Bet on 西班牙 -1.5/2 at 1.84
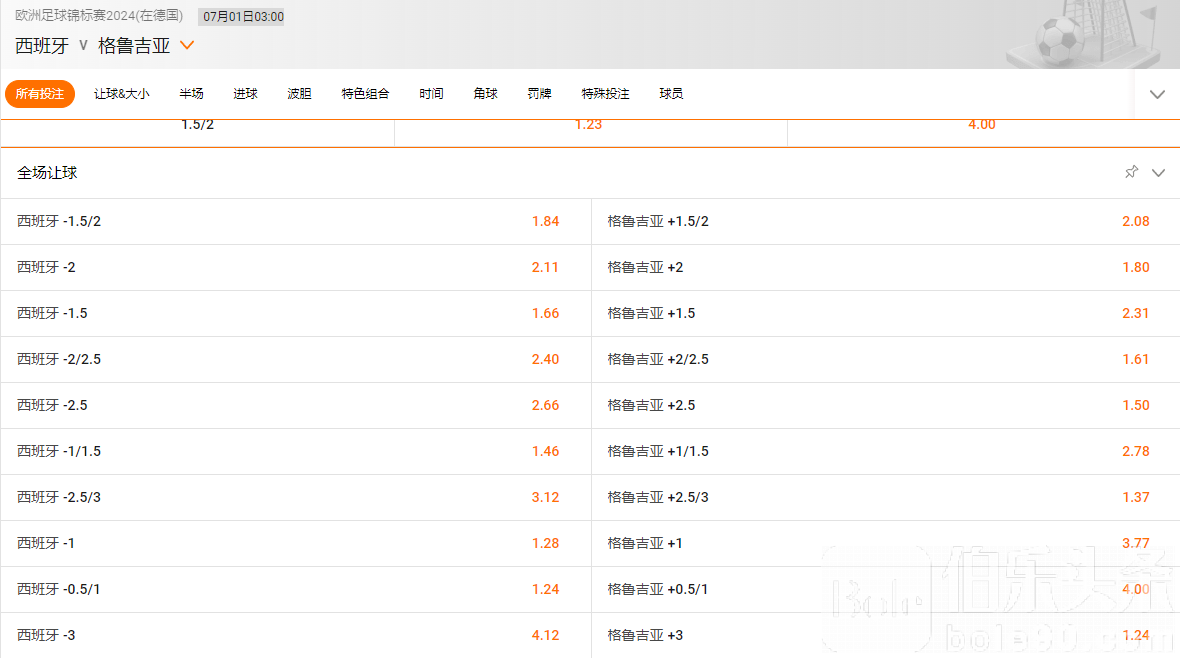The width and height of the screenshot is (1180, 658). coord(545,221)
